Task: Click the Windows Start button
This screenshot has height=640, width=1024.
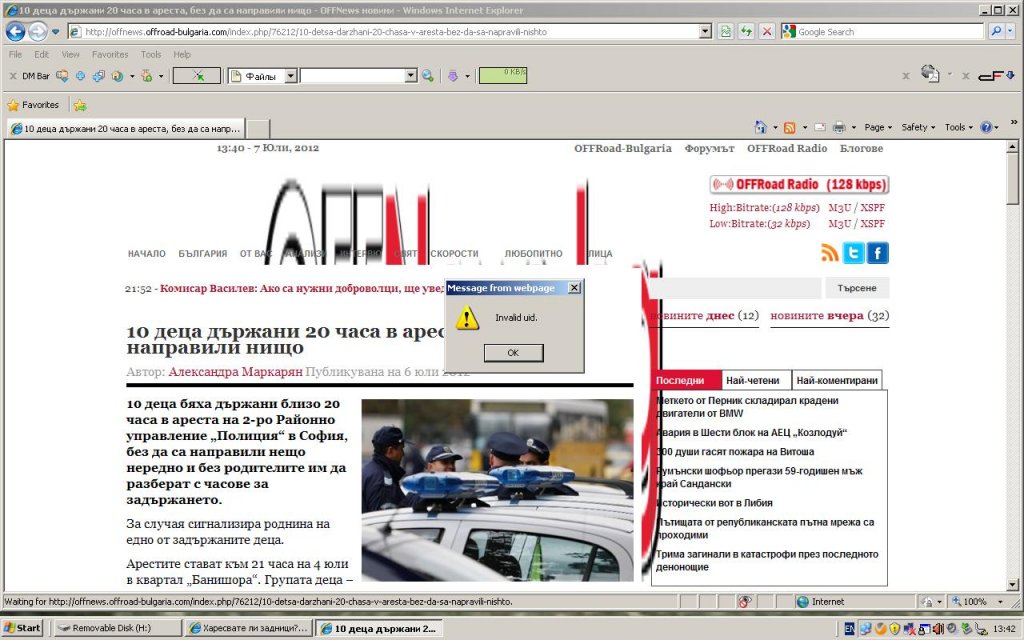Action: coord(22,628)
